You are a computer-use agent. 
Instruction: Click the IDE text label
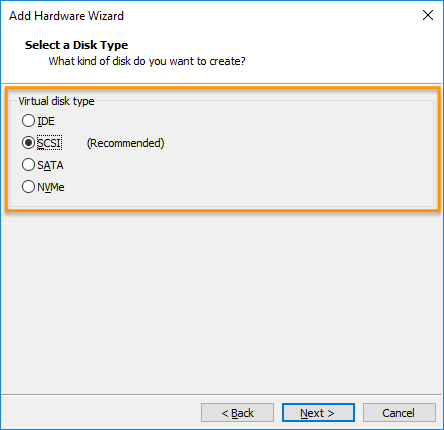(x=46, y=121)
